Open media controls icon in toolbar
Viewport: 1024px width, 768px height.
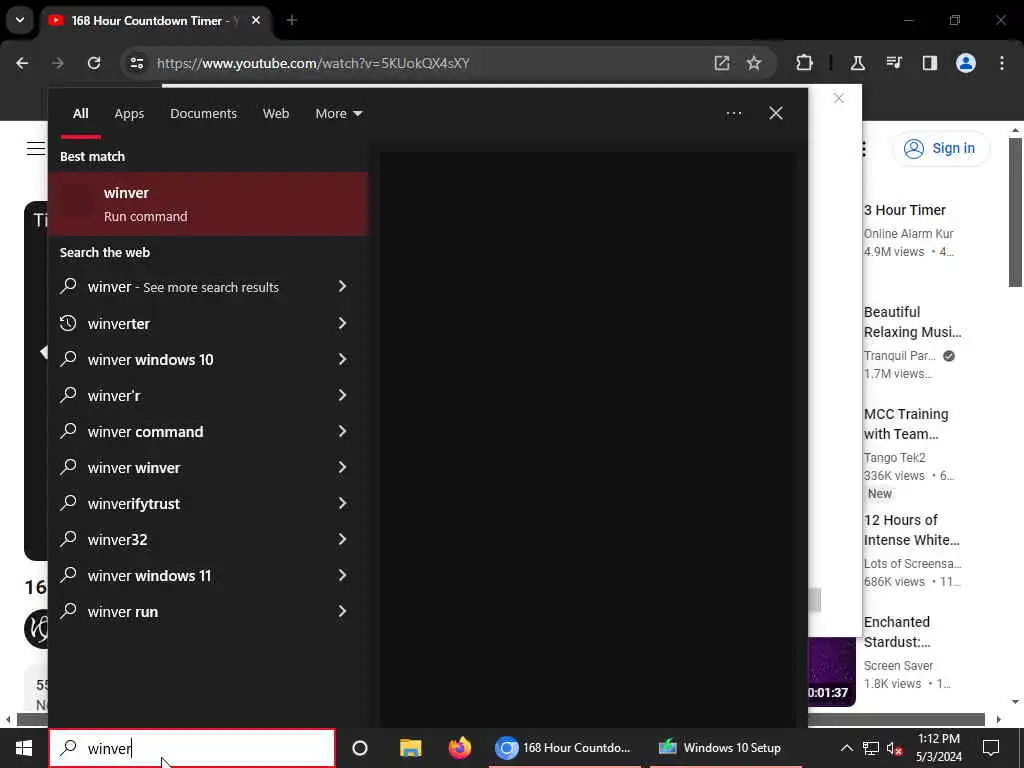click(893, 63)
